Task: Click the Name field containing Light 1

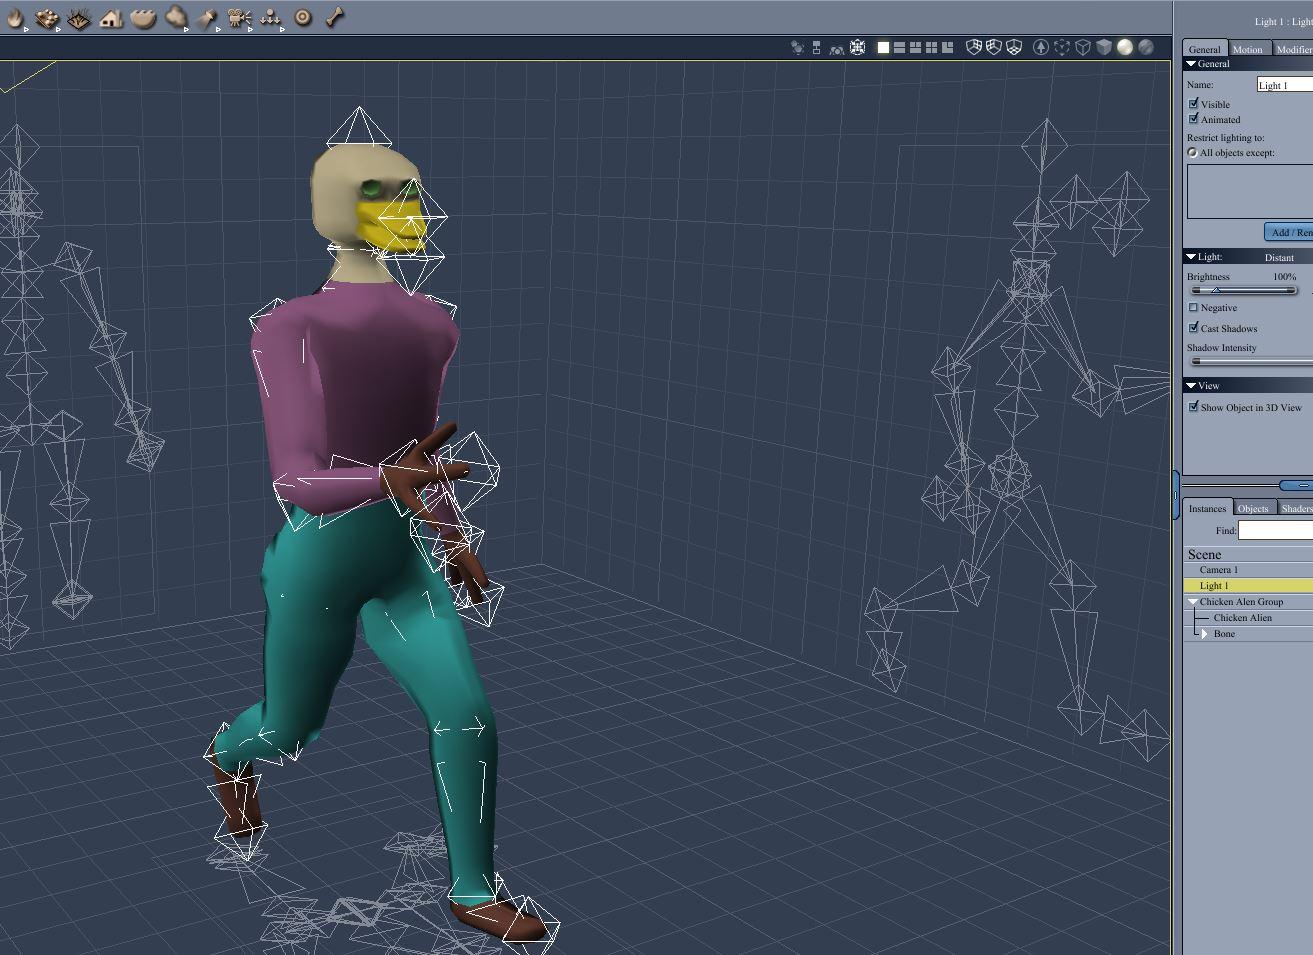Action: pyautogui.click(x=1284, y=85)
